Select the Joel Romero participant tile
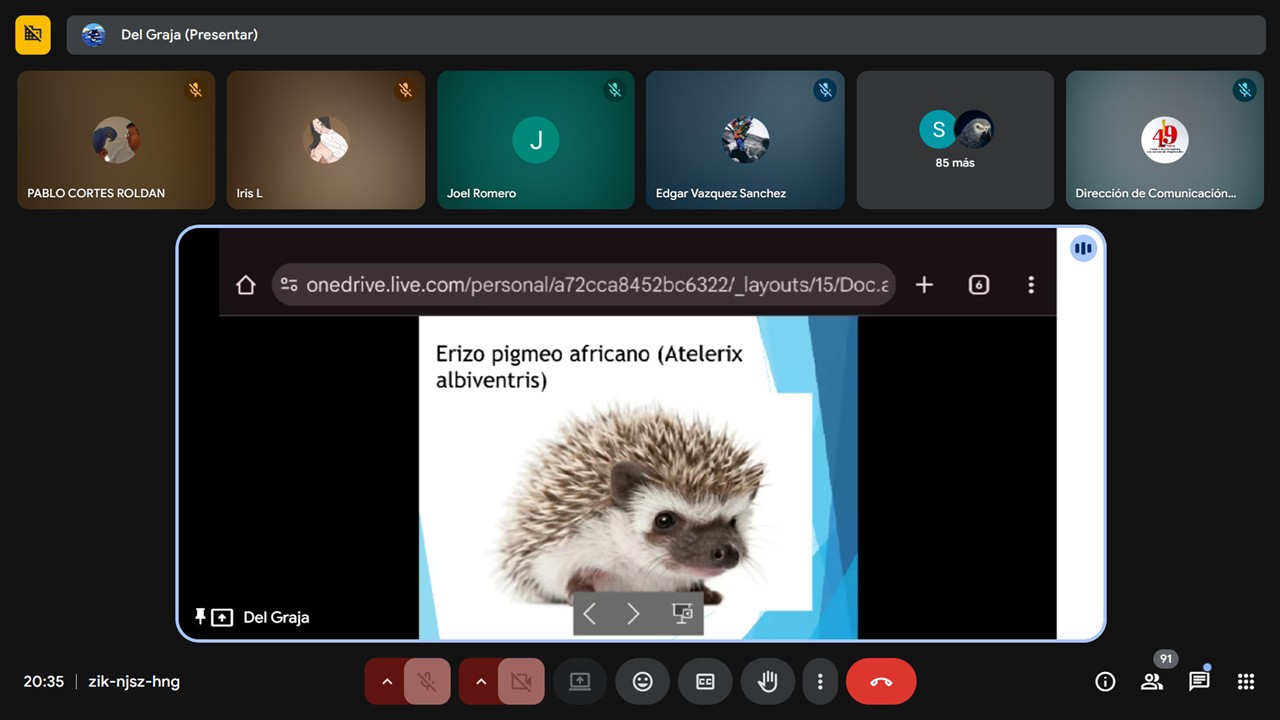 [535, 140]
